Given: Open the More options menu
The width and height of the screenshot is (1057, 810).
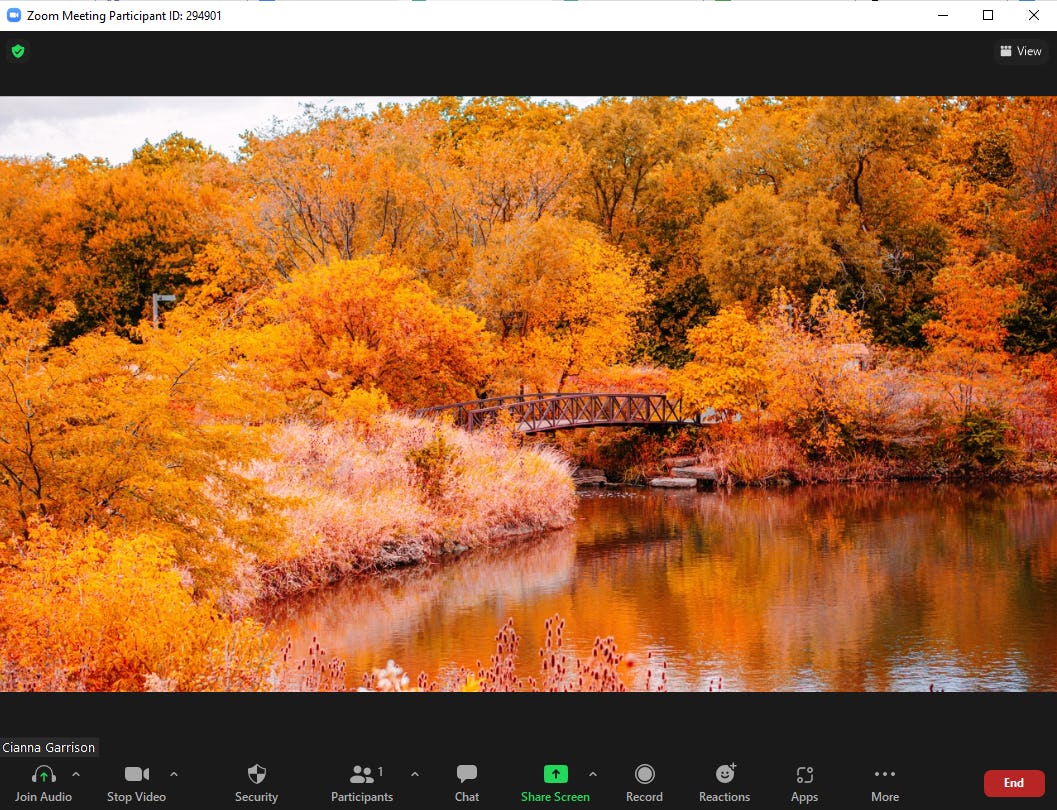Looking at the screenshot, I should (x=884, y=782).
